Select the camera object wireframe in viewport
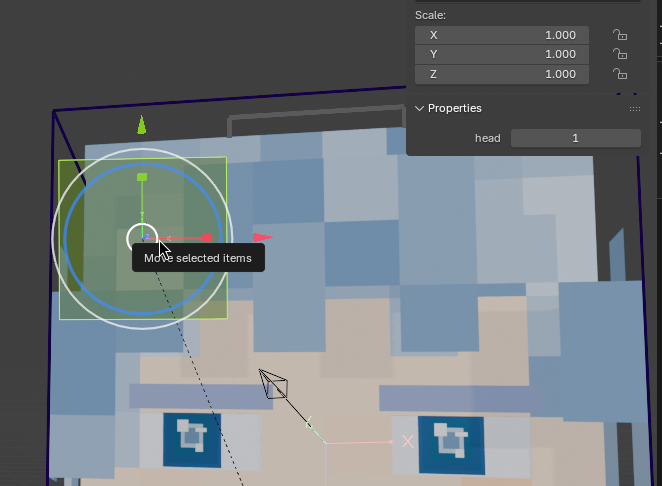Viewport: 662px width, 486px height. pos(274,384)
